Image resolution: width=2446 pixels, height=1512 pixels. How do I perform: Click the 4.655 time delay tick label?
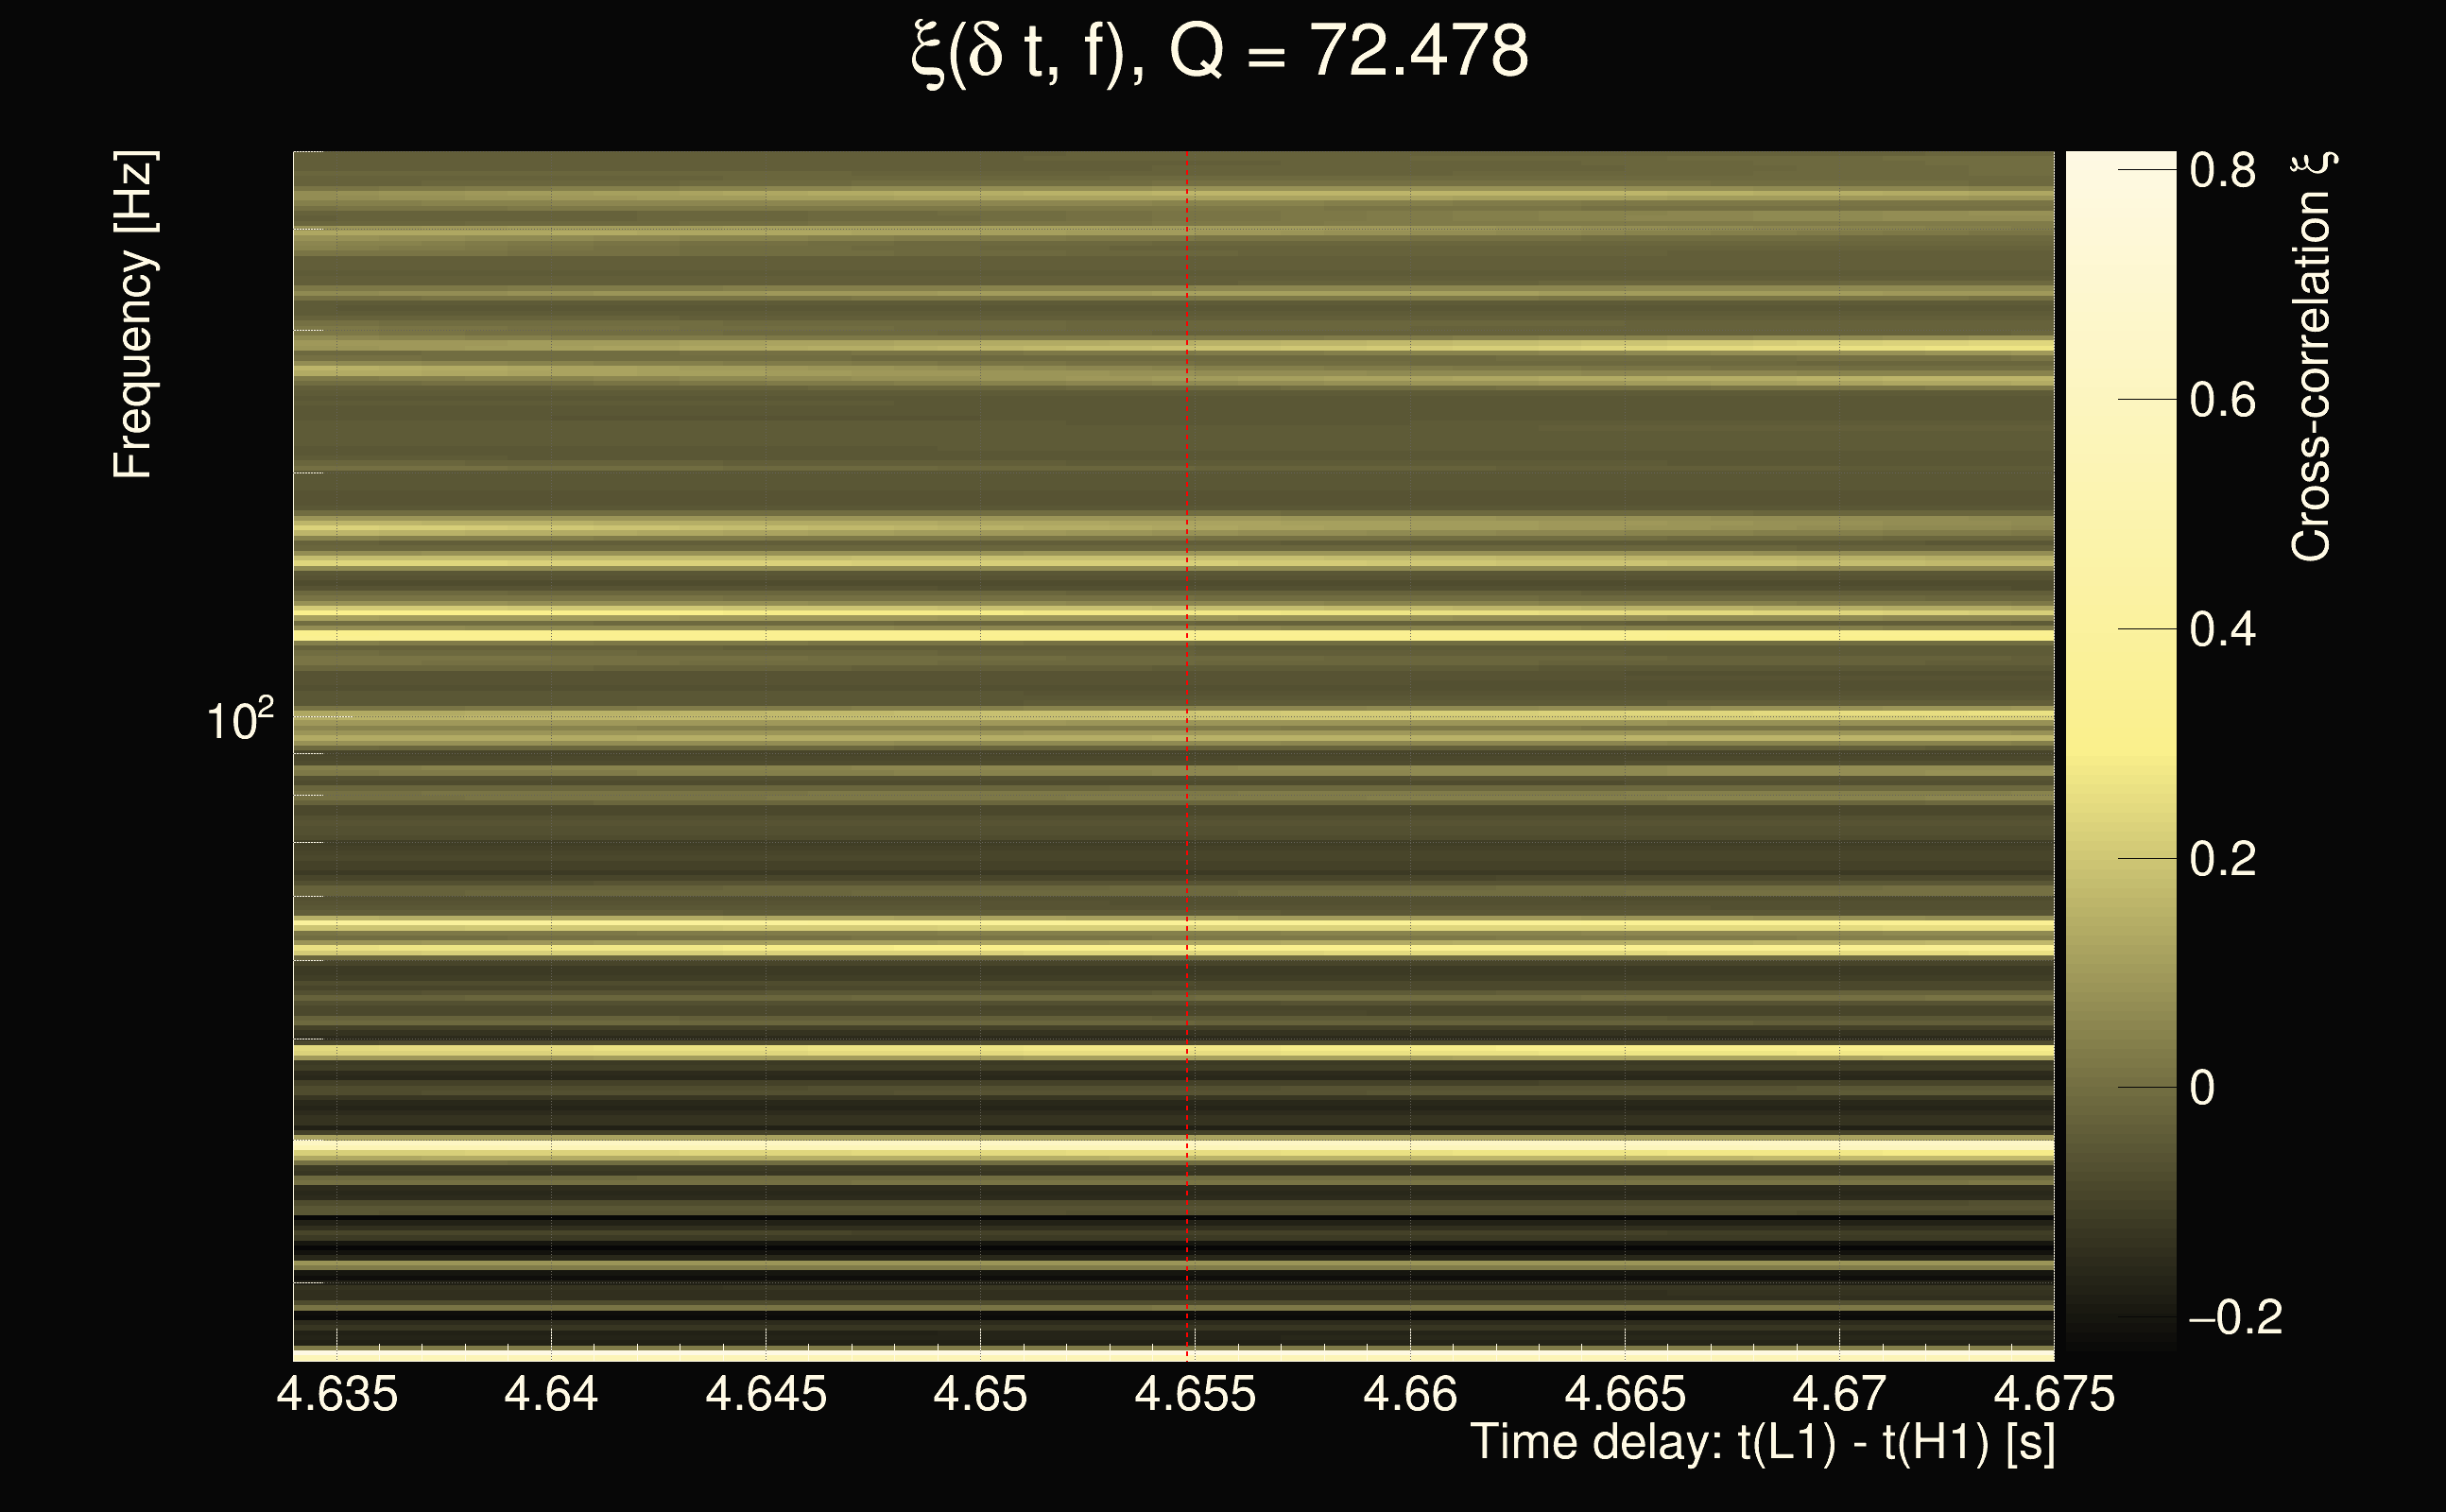tap(1195, 1394)
